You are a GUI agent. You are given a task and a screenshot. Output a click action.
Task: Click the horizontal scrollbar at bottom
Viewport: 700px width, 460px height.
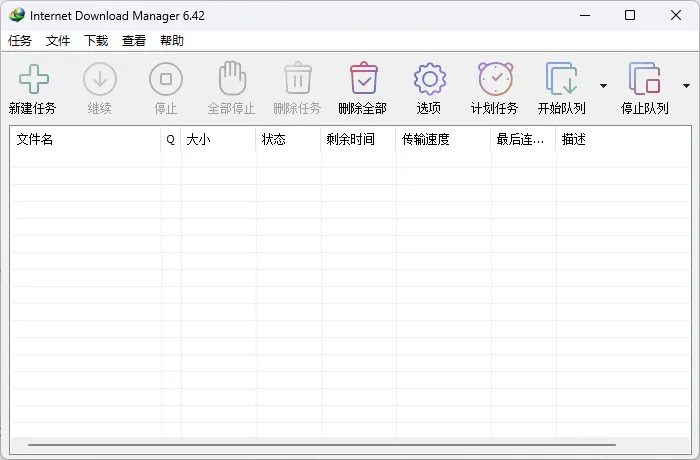coord(322,445)
